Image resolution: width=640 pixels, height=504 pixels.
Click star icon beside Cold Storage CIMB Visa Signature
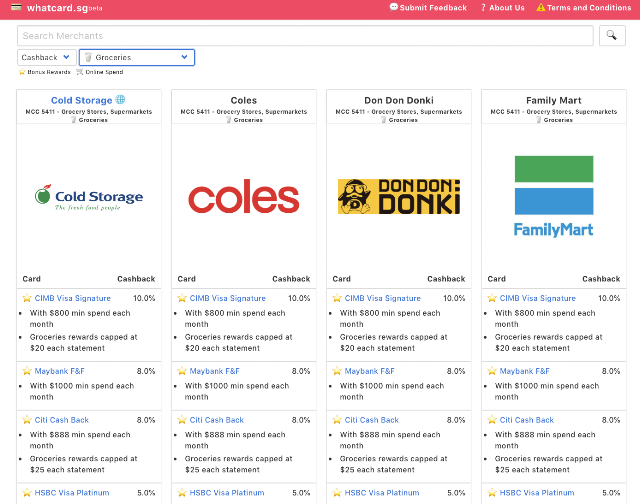click(x=27, y=298)
